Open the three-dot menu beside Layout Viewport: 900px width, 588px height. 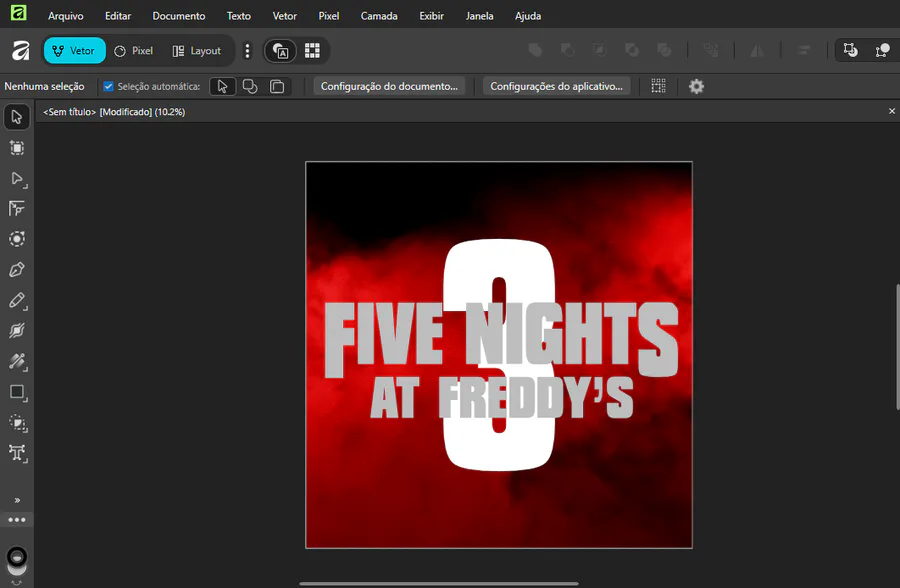[248, 51]
